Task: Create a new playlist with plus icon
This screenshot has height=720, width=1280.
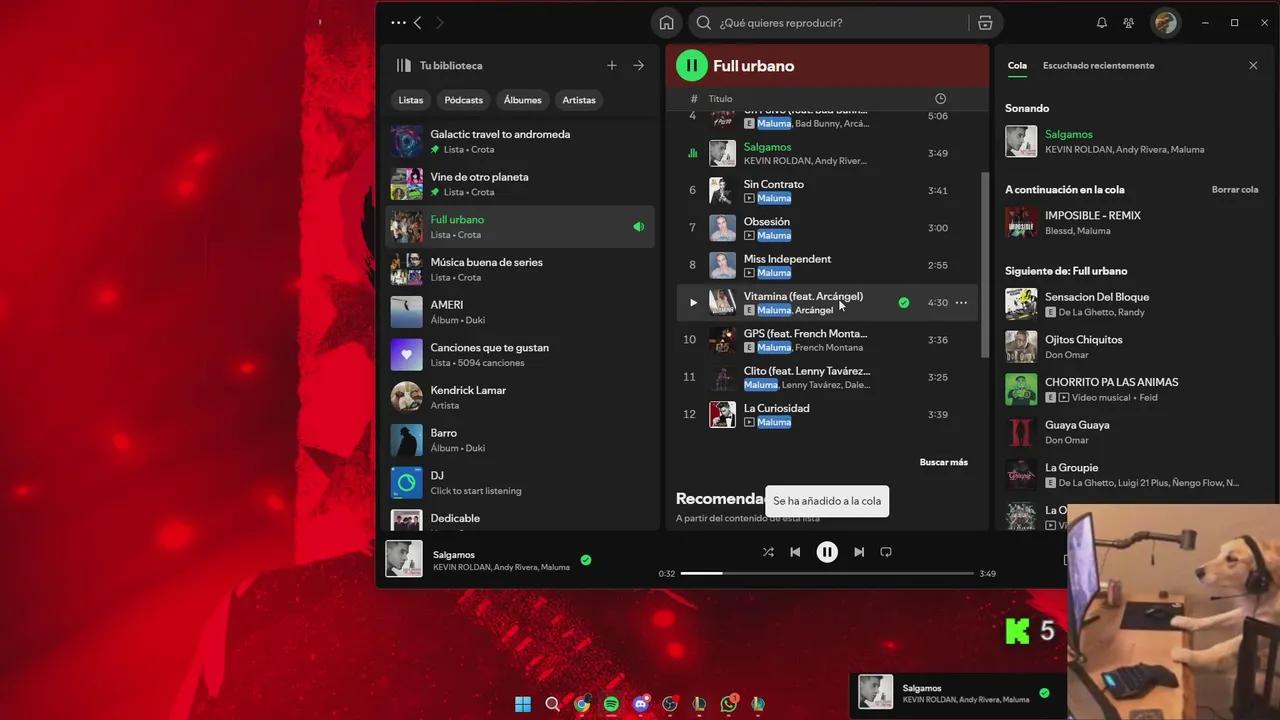Action: pos(612,66)
